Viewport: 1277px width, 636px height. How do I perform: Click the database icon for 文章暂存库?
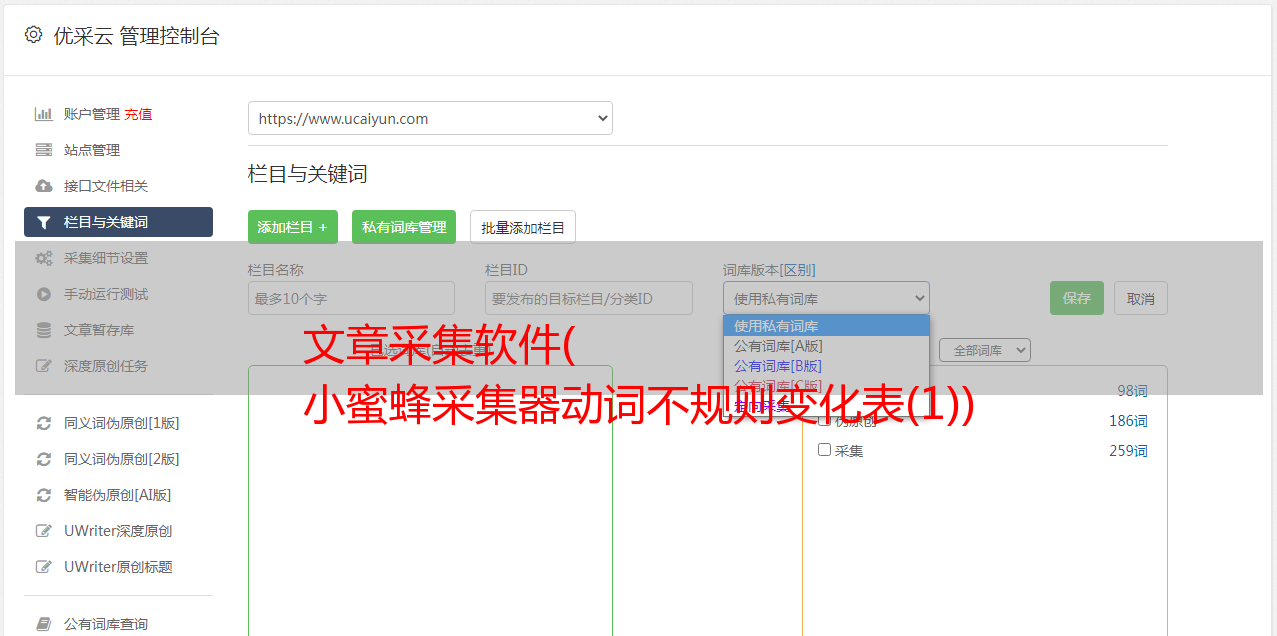tap(43, 330)
